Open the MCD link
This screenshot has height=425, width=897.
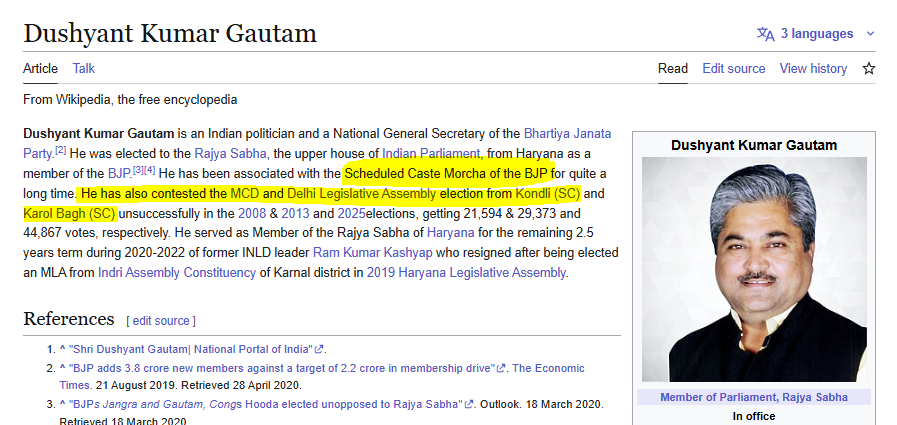245,194
